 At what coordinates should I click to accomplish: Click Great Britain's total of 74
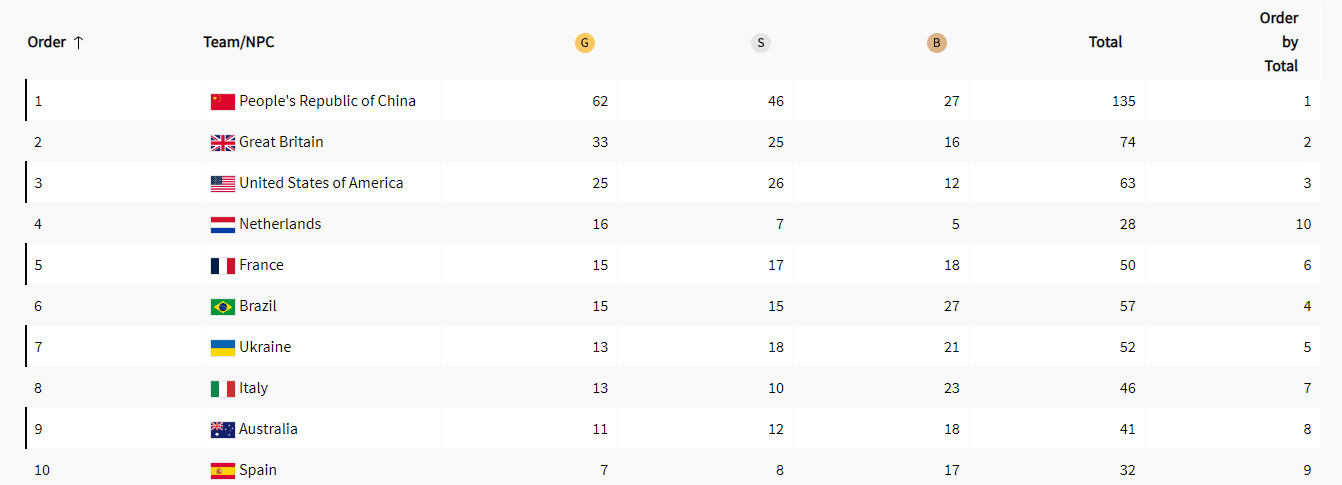[1127, 142]
